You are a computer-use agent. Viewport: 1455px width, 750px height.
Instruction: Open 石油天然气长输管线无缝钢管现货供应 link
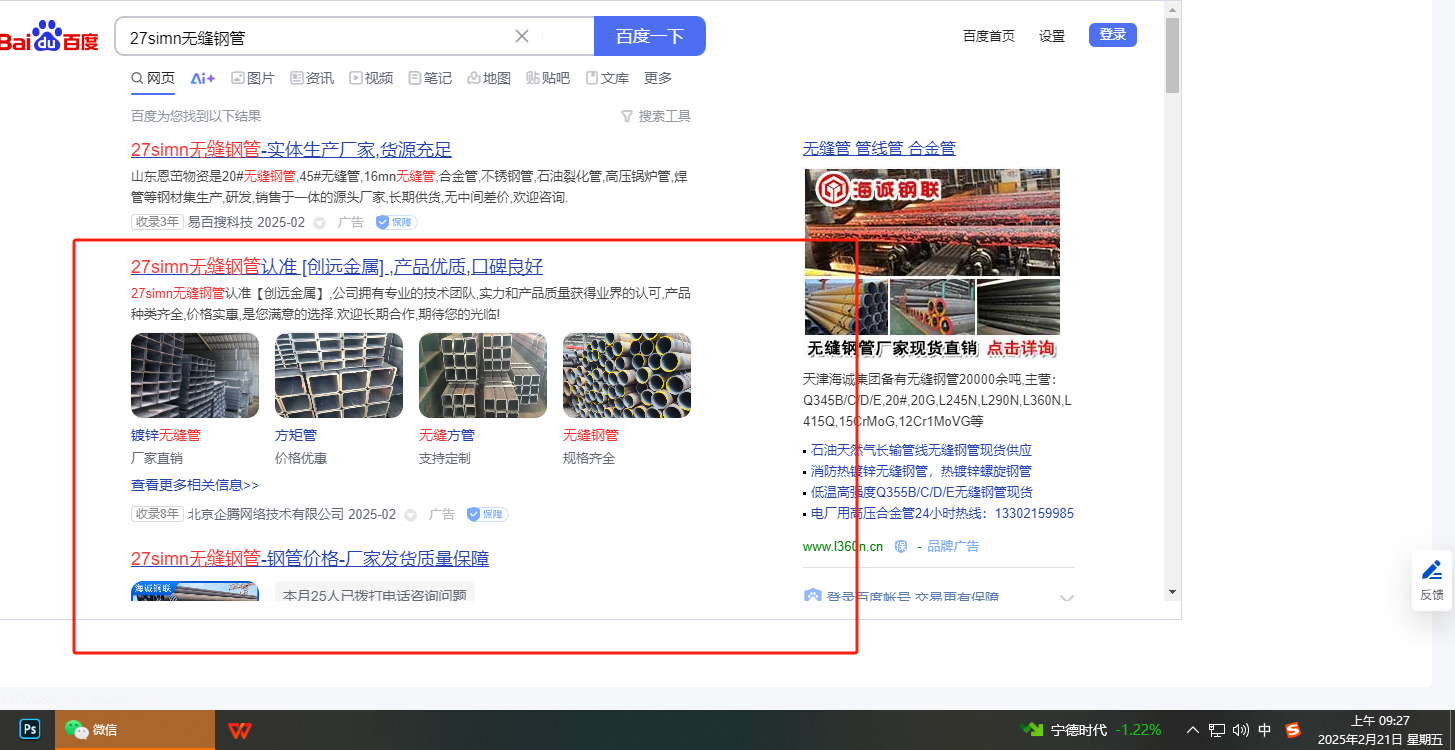[921, 450]
